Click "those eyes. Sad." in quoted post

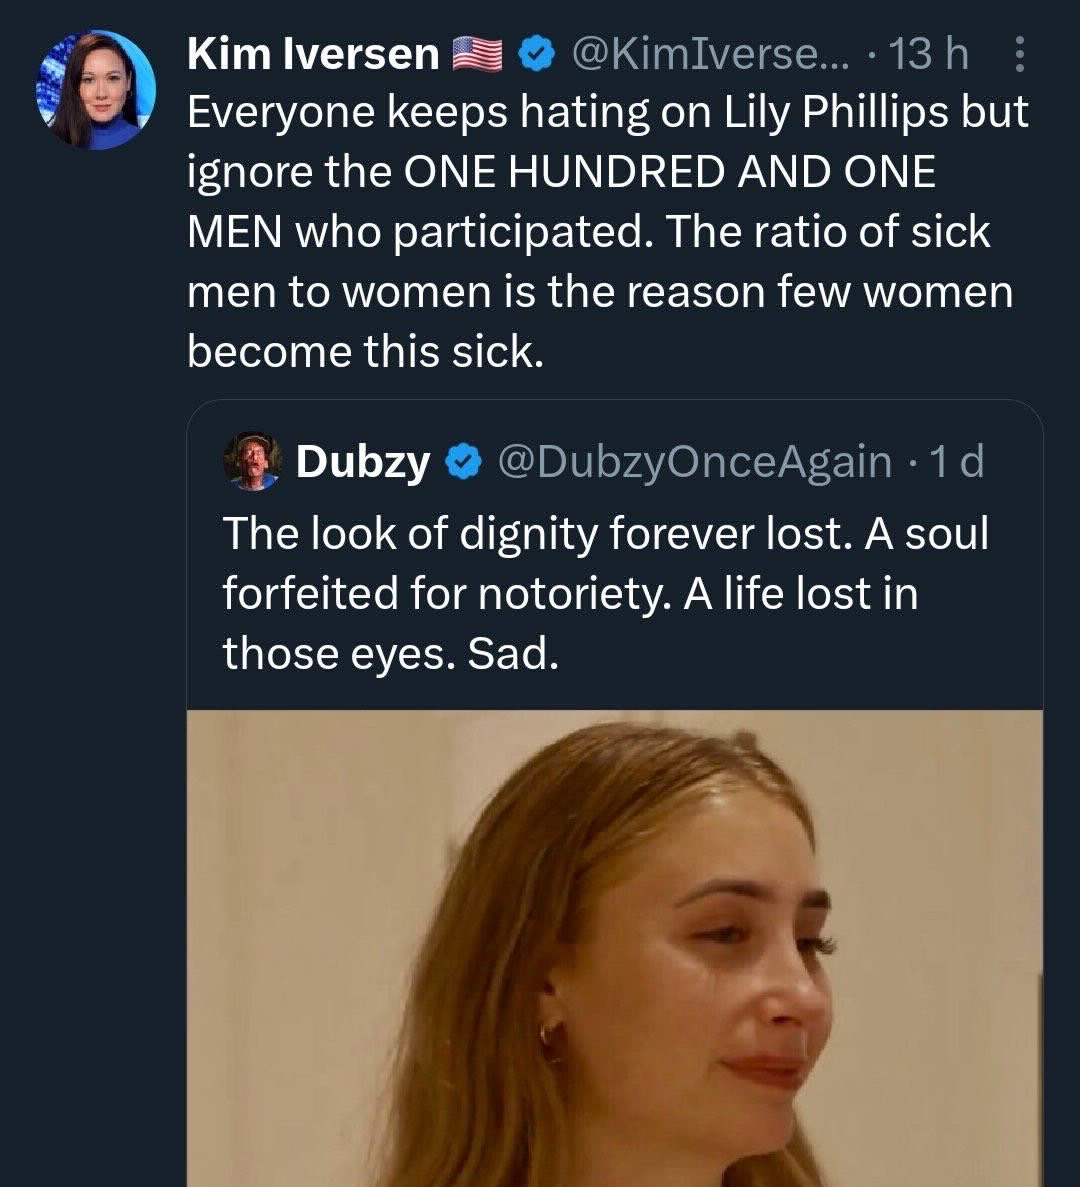[388, 653]
